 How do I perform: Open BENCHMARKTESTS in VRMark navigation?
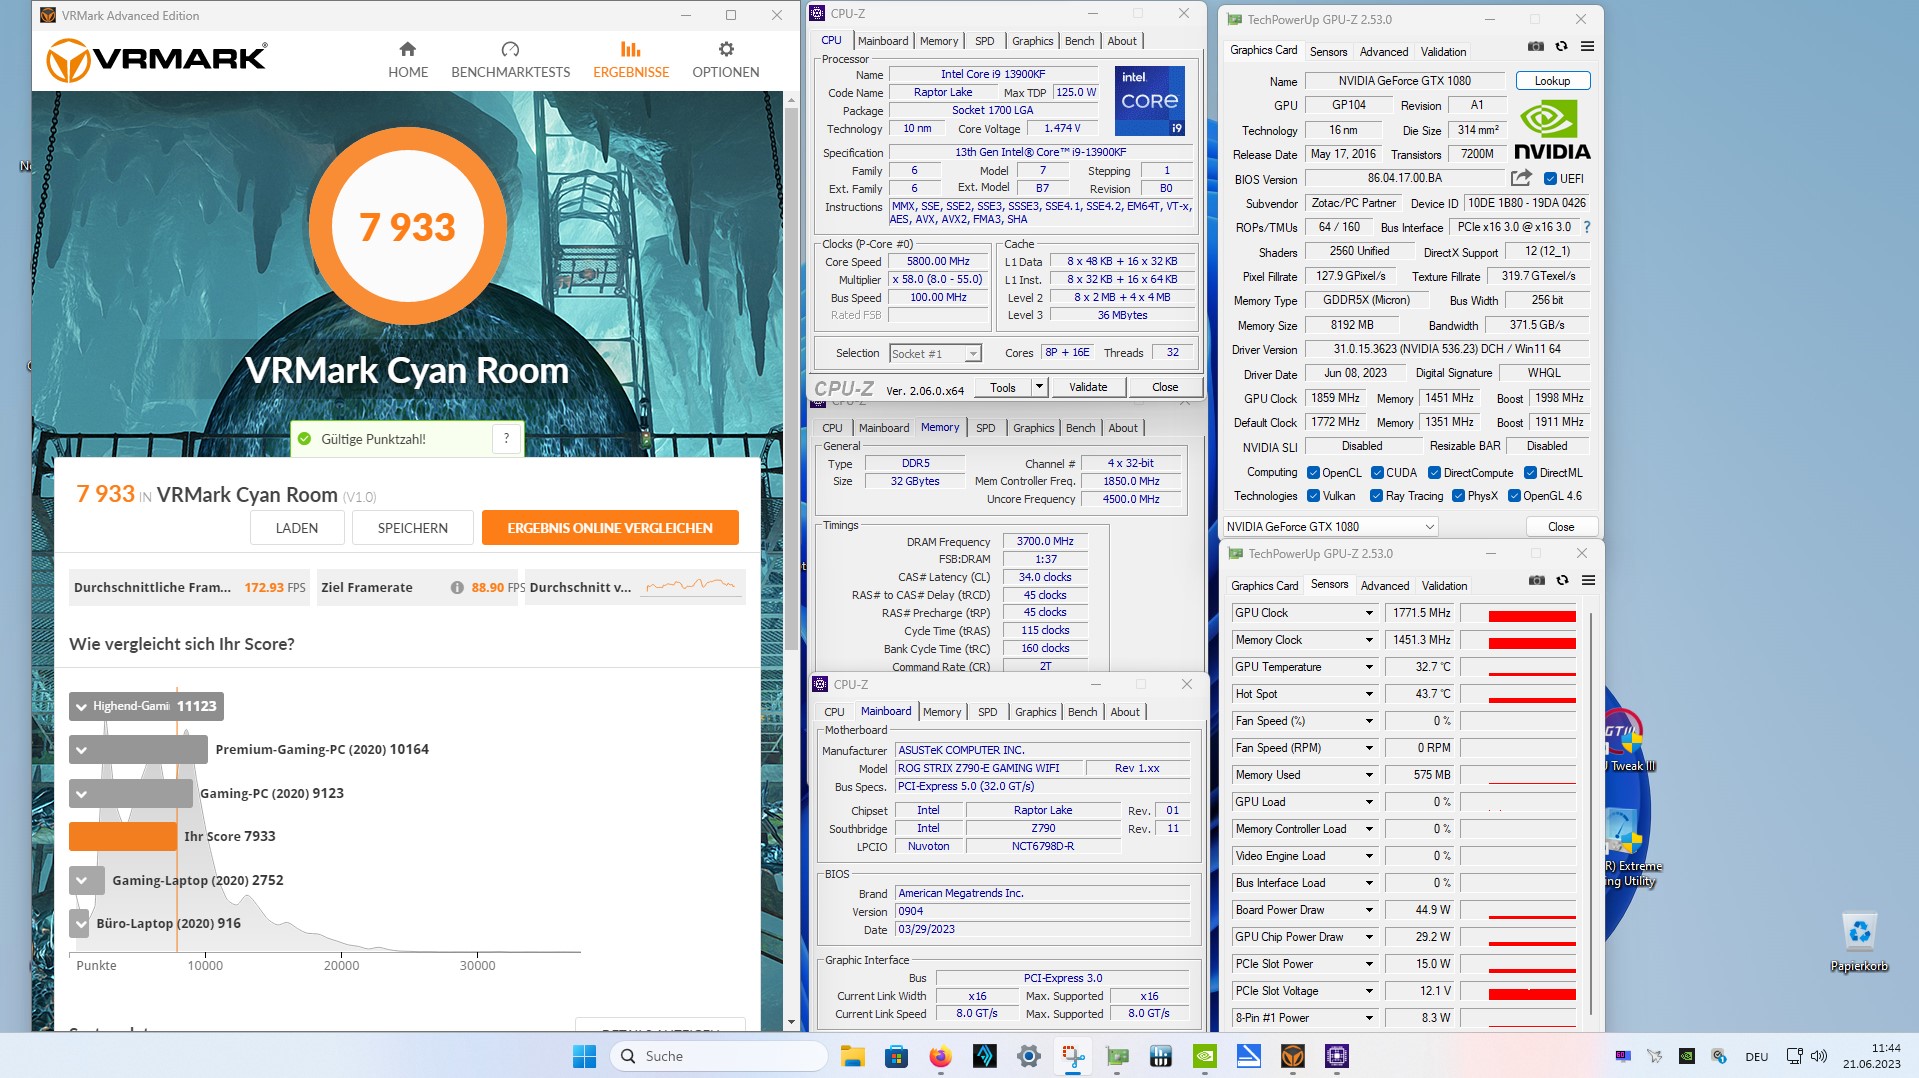[x=510, y=60]
